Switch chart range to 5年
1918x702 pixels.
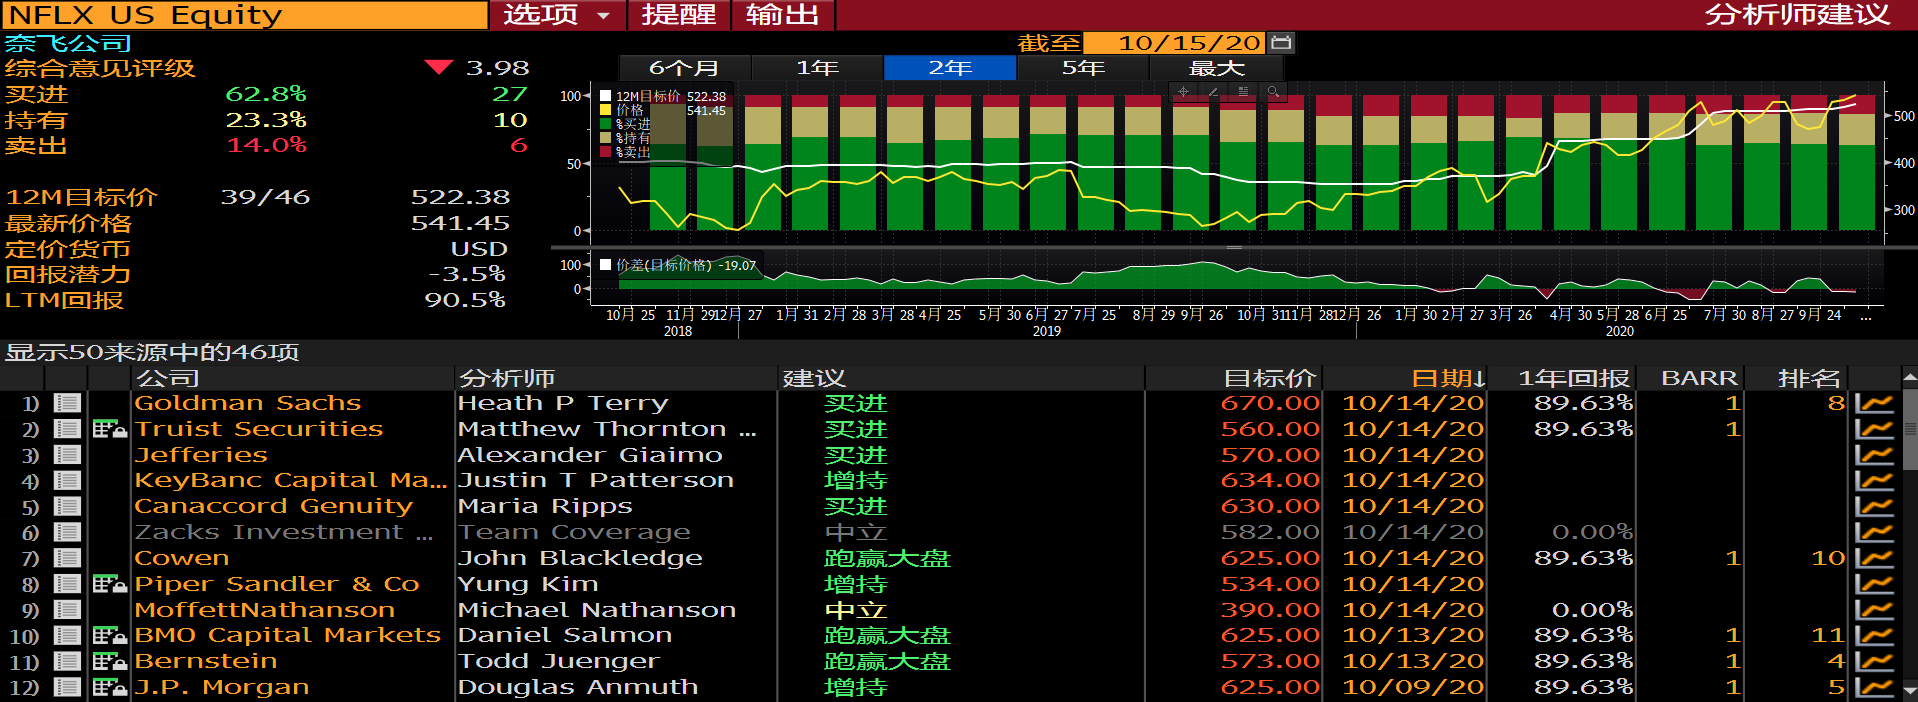coord(1083,68)
